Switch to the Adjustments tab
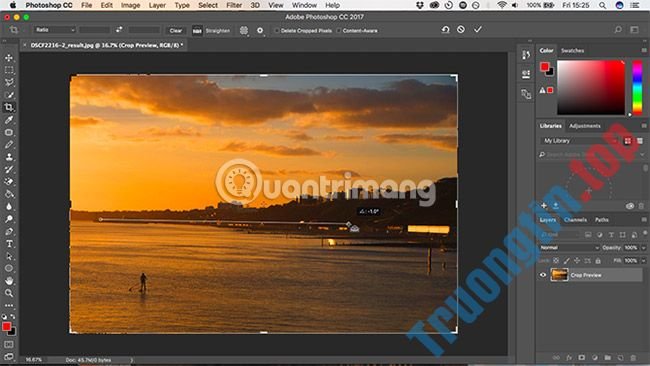This screenshot has height=366, width=650. pos(585,126)
